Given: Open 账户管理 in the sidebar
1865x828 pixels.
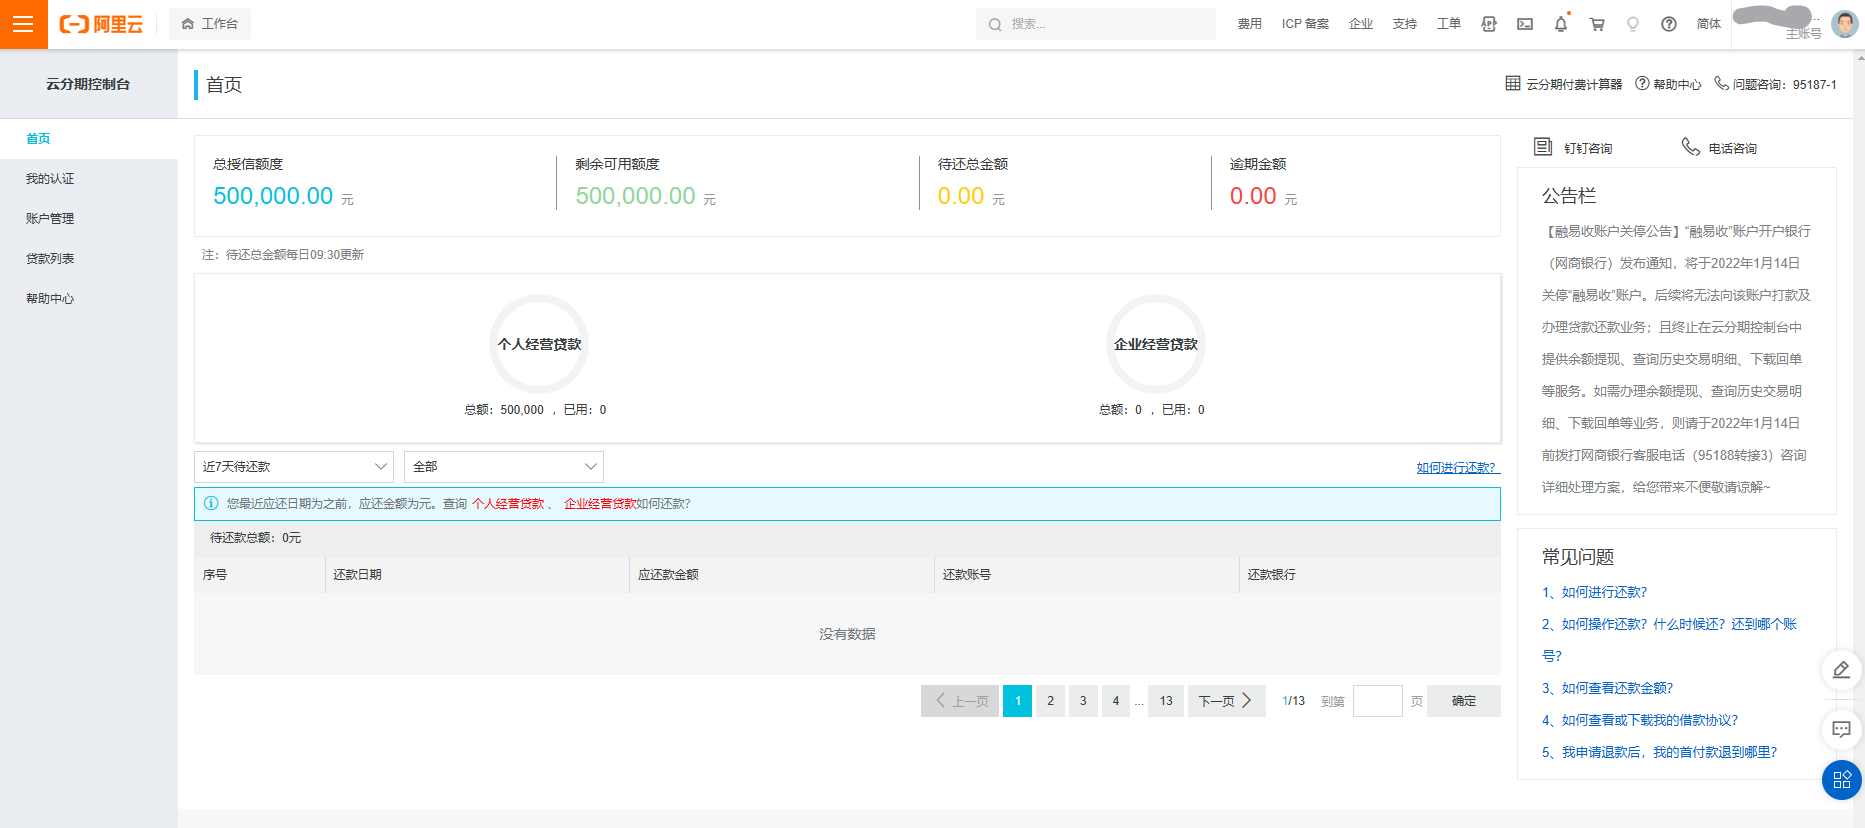Looking at the screenshot, I should click(x=89, y=219).
